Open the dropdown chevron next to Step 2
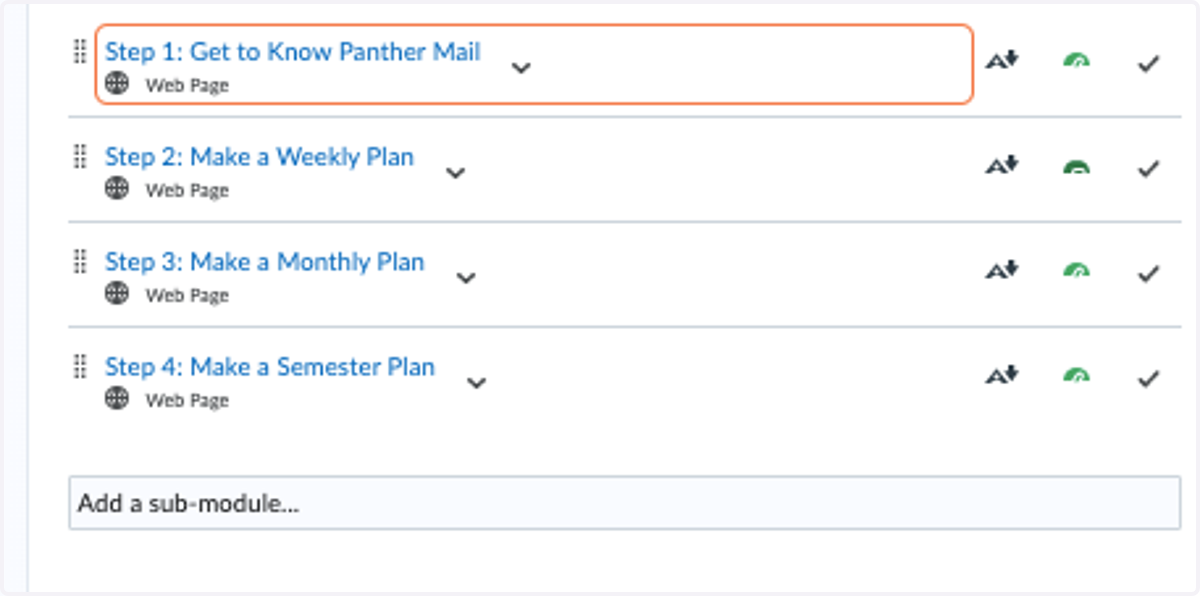This screenshot has width=1200, height=596. [455, 173]
